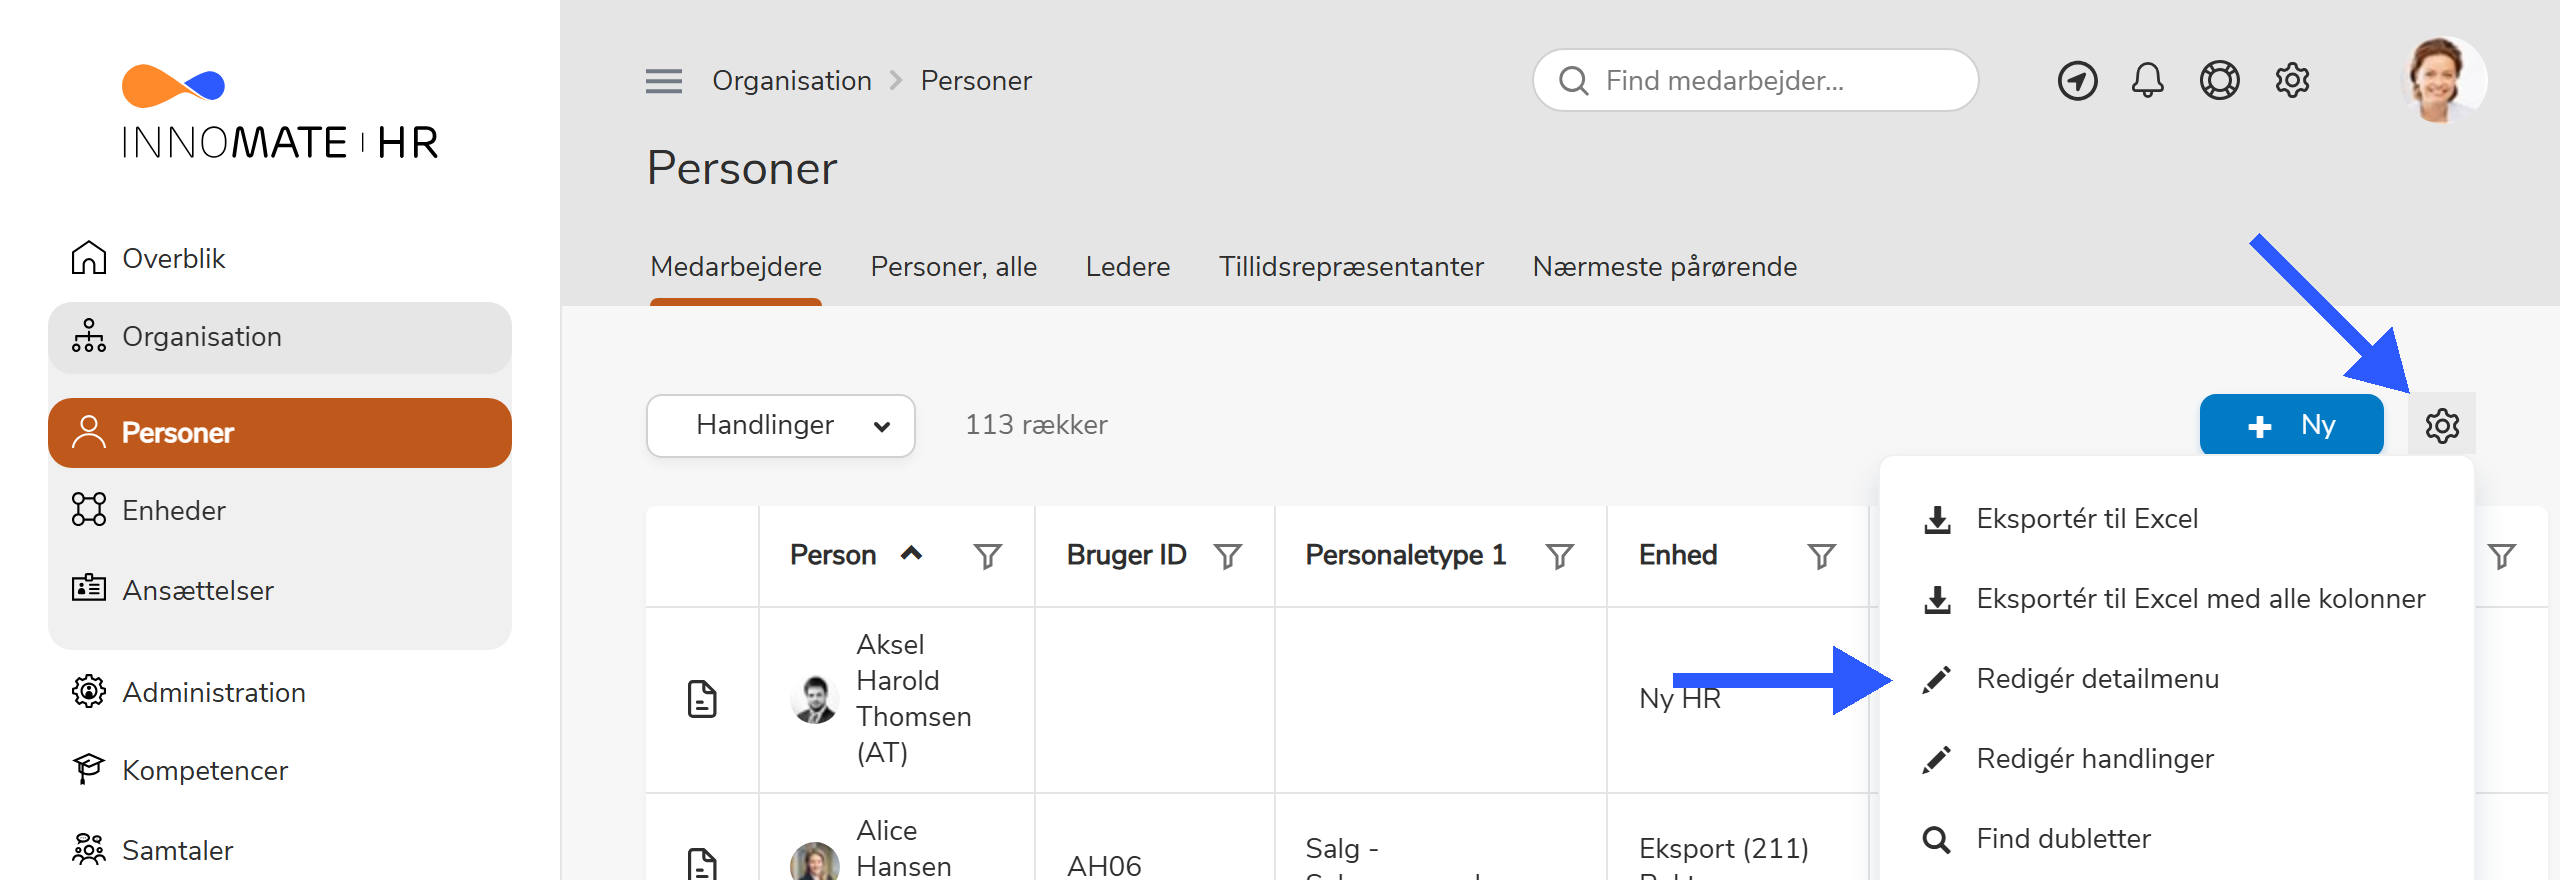Filter the Bruger ID column
Image resolution: width=2560 pixels, height=880 pixels.
[x=1228, y=556]
